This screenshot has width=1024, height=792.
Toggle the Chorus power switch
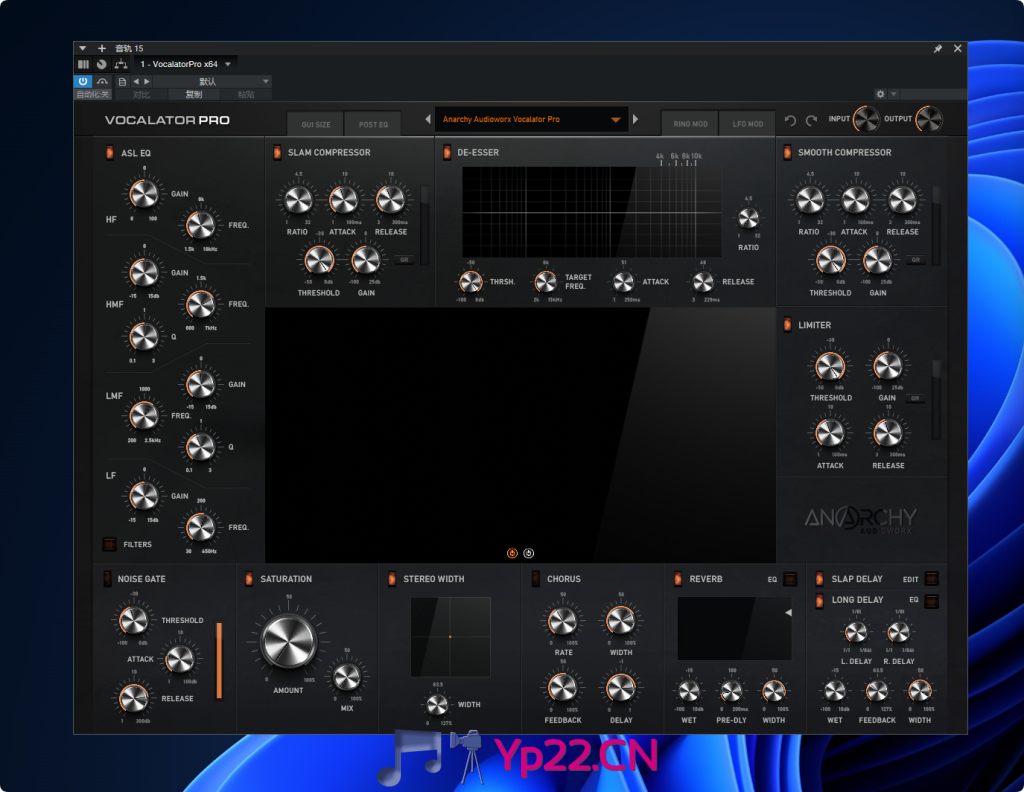(x=536, y=578)
